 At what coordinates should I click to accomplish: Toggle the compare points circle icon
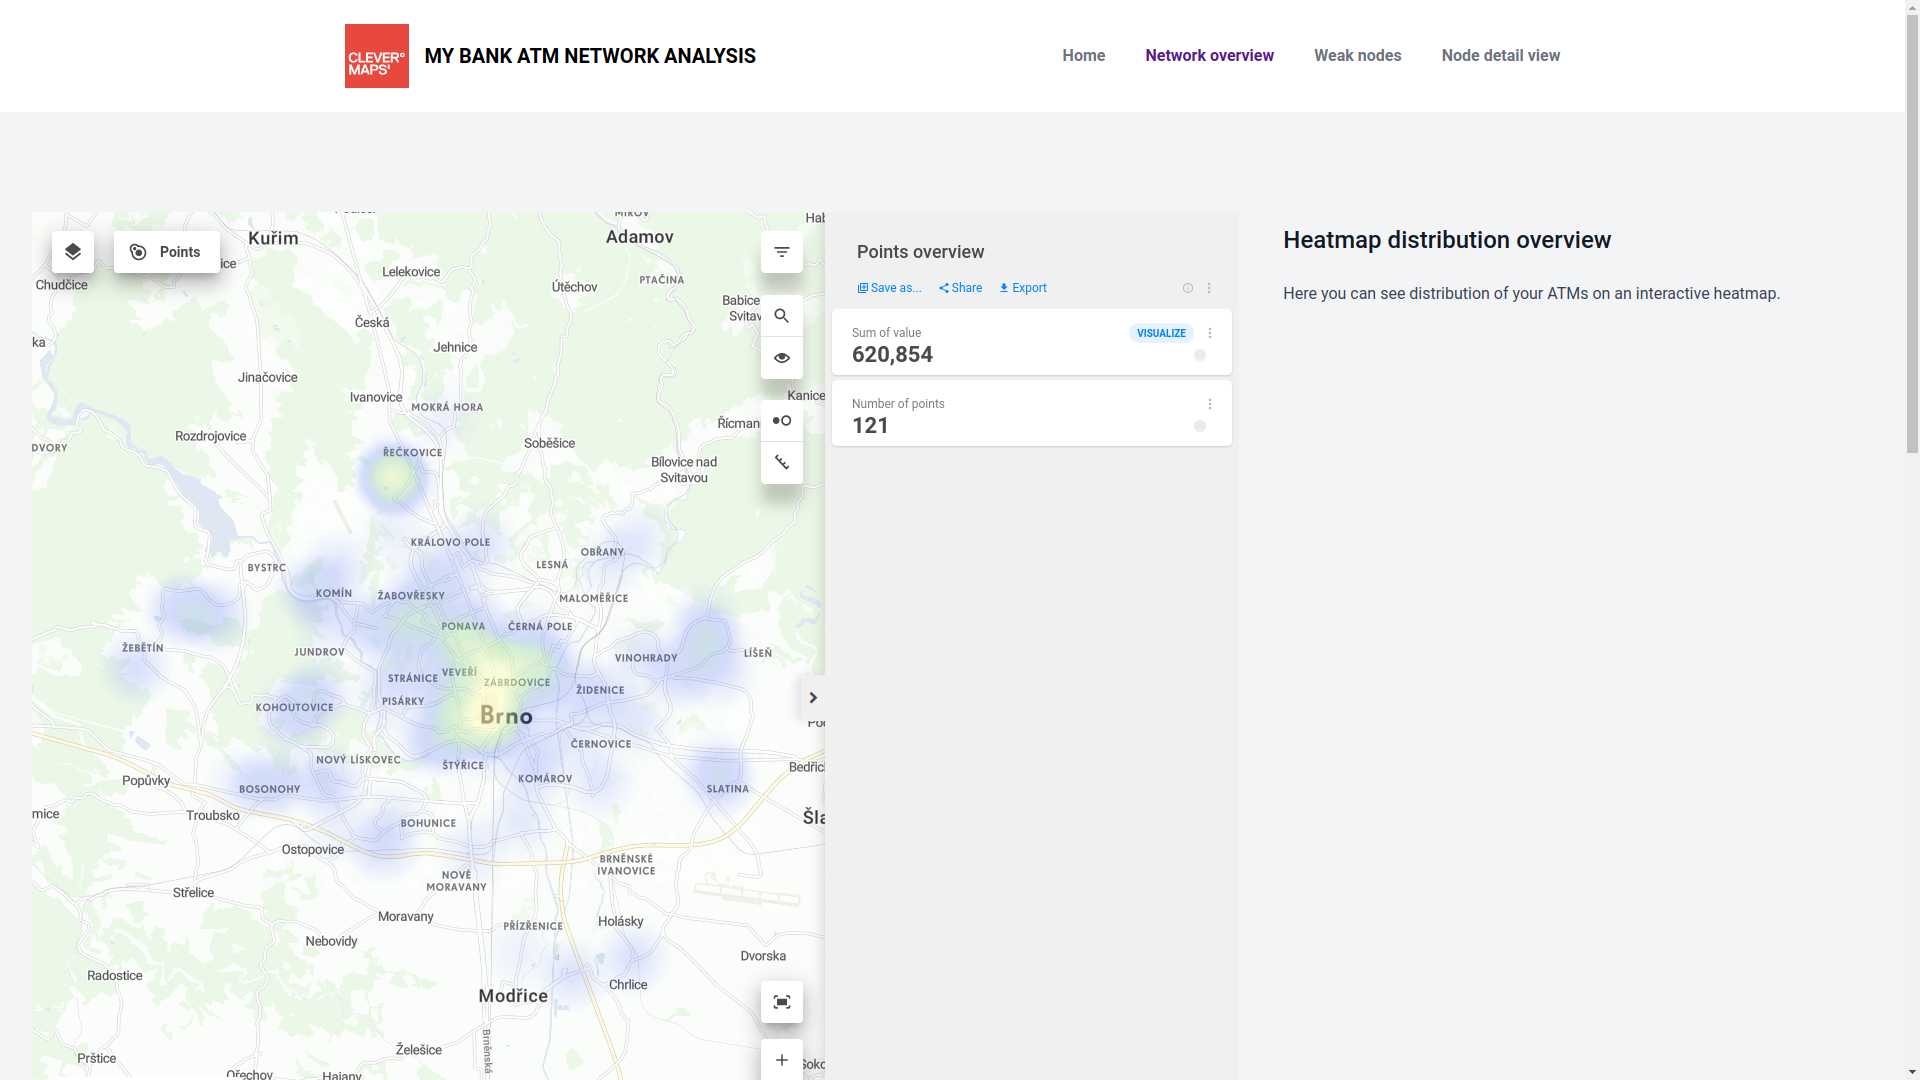(781, 421)
